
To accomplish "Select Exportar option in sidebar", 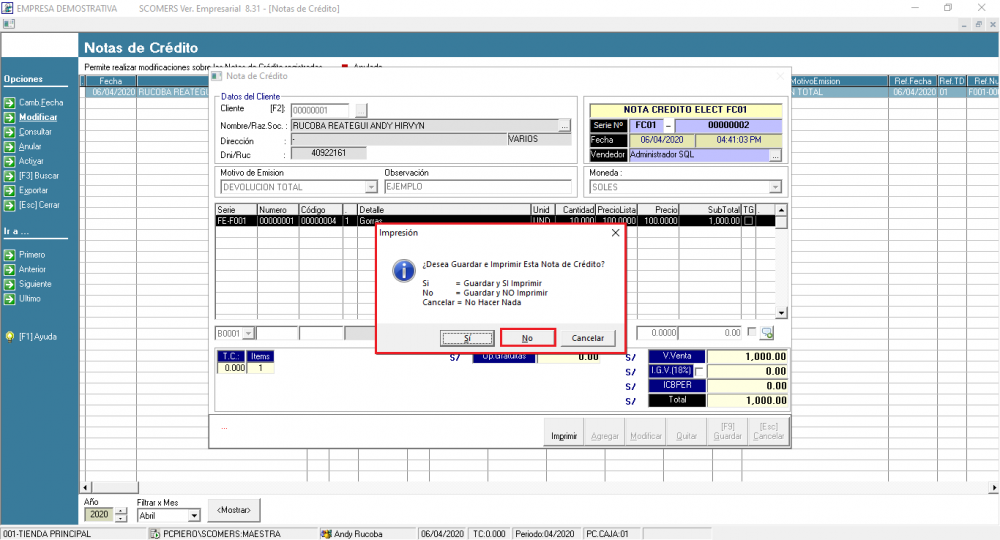I will [33, 191].
